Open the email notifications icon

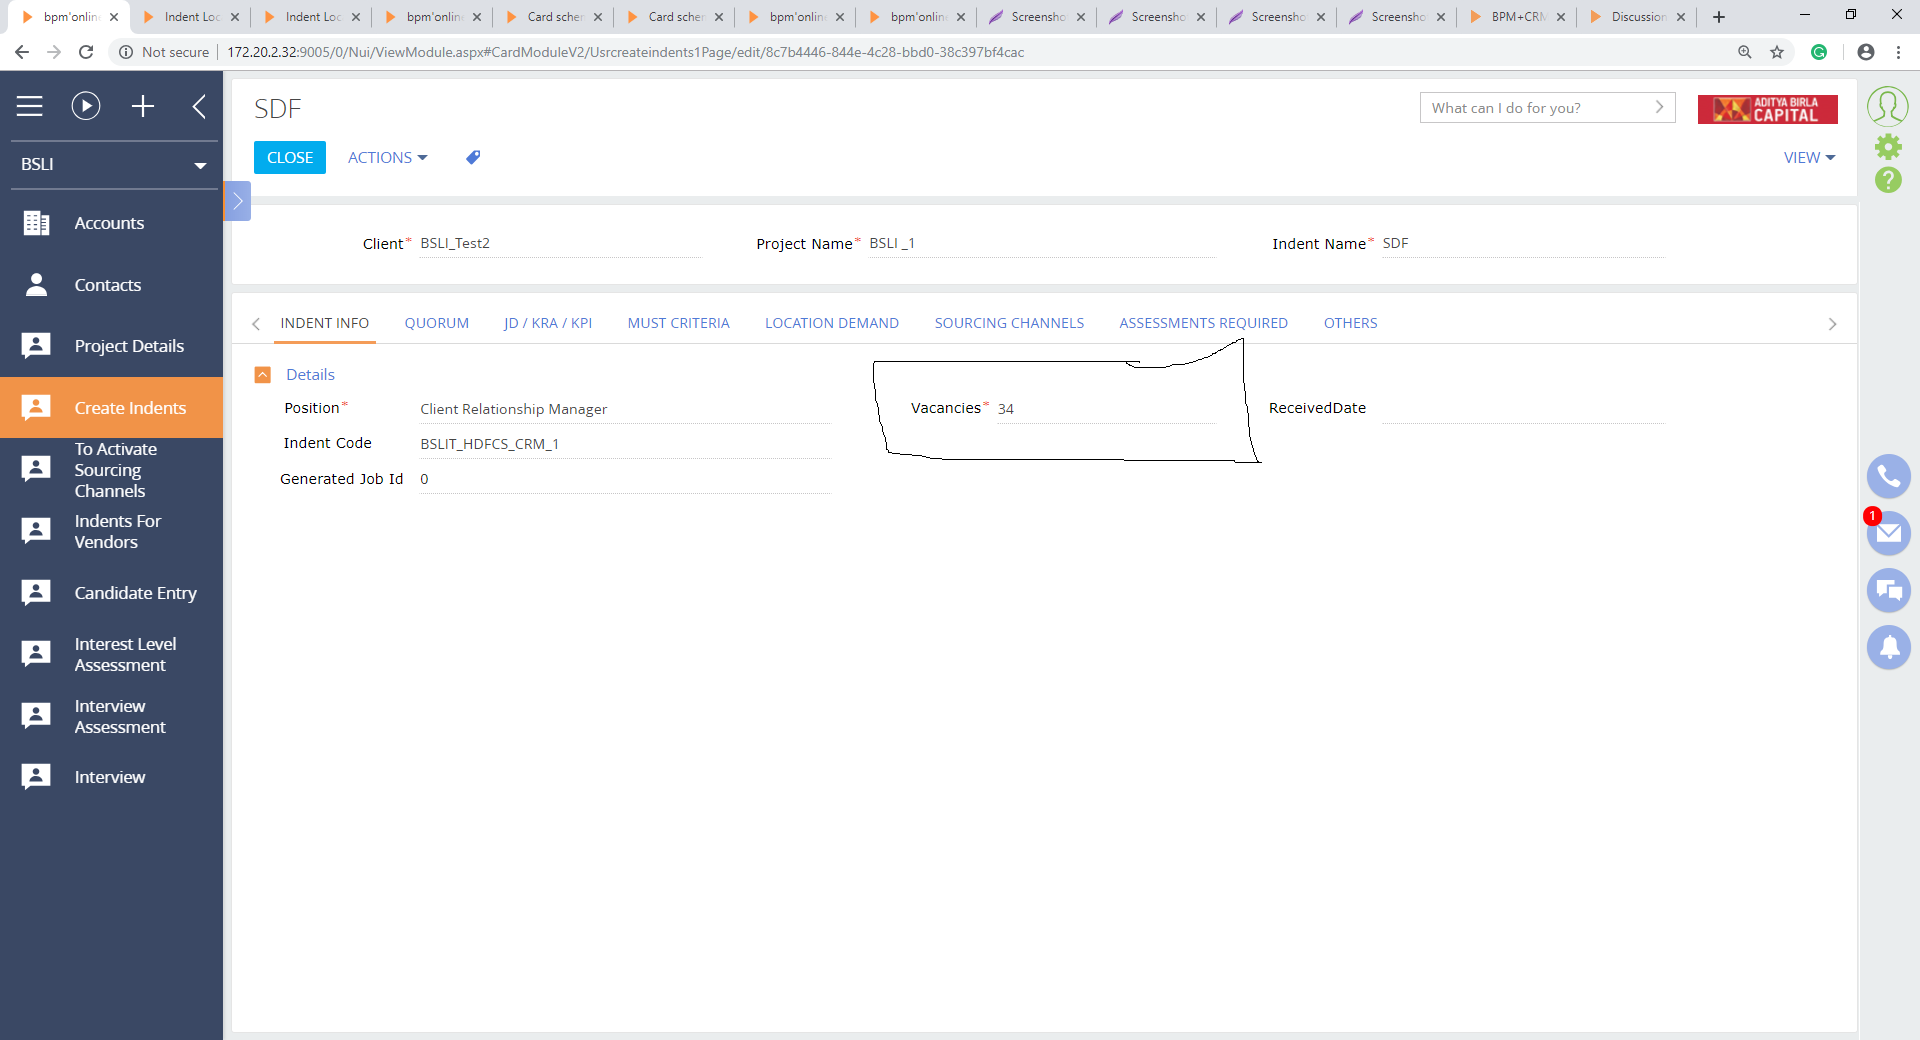click(x=1888, y=534)
